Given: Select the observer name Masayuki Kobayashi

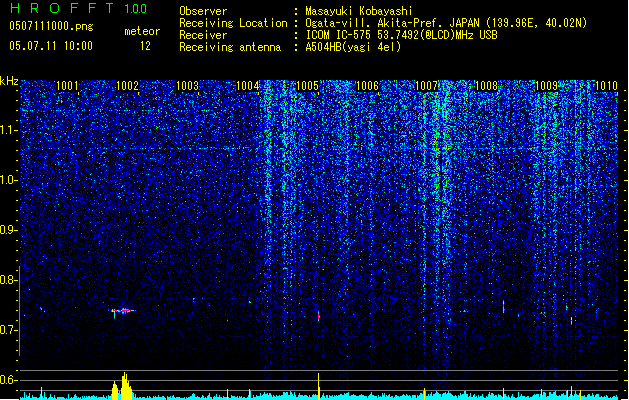Looking at the screenshot, I should (x=359, y=11).
